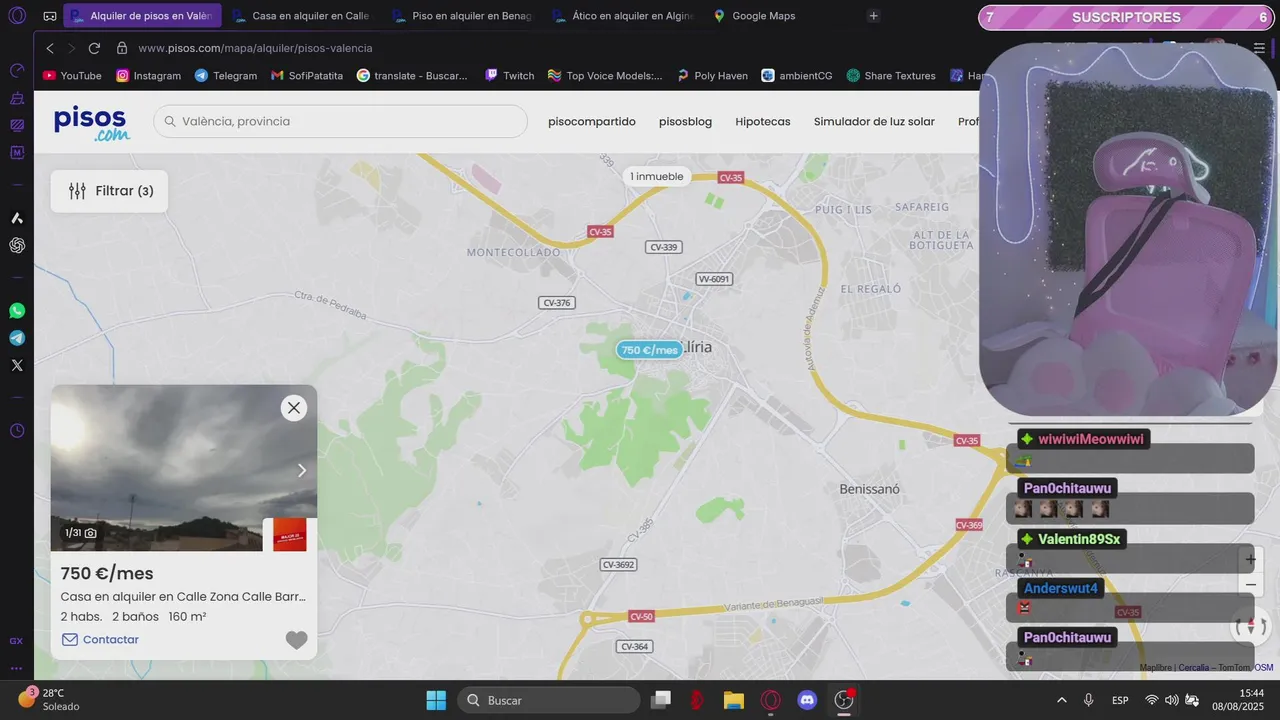Image resolution: width=1280 pixels, height=720 pixels.
Task: Open Simulador de luz solar link
Action: click(874, 122)
